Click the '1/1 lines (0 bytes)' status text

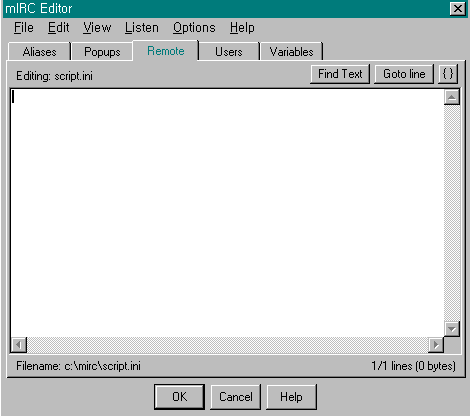coord(413,366)
